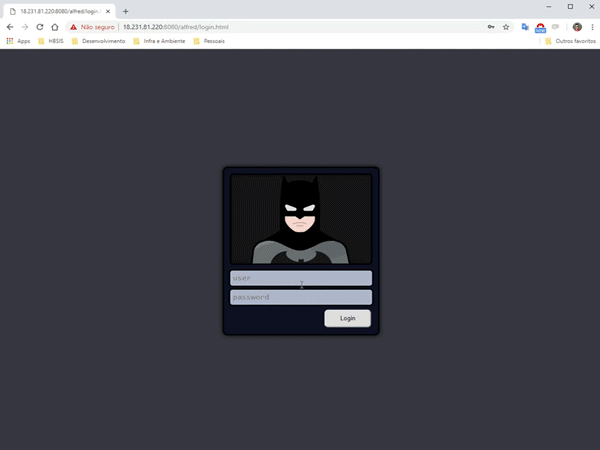This screenshot has height=450, width=600.
Task: Bookmark this page with the star
Action: click(x=506, y=27)
